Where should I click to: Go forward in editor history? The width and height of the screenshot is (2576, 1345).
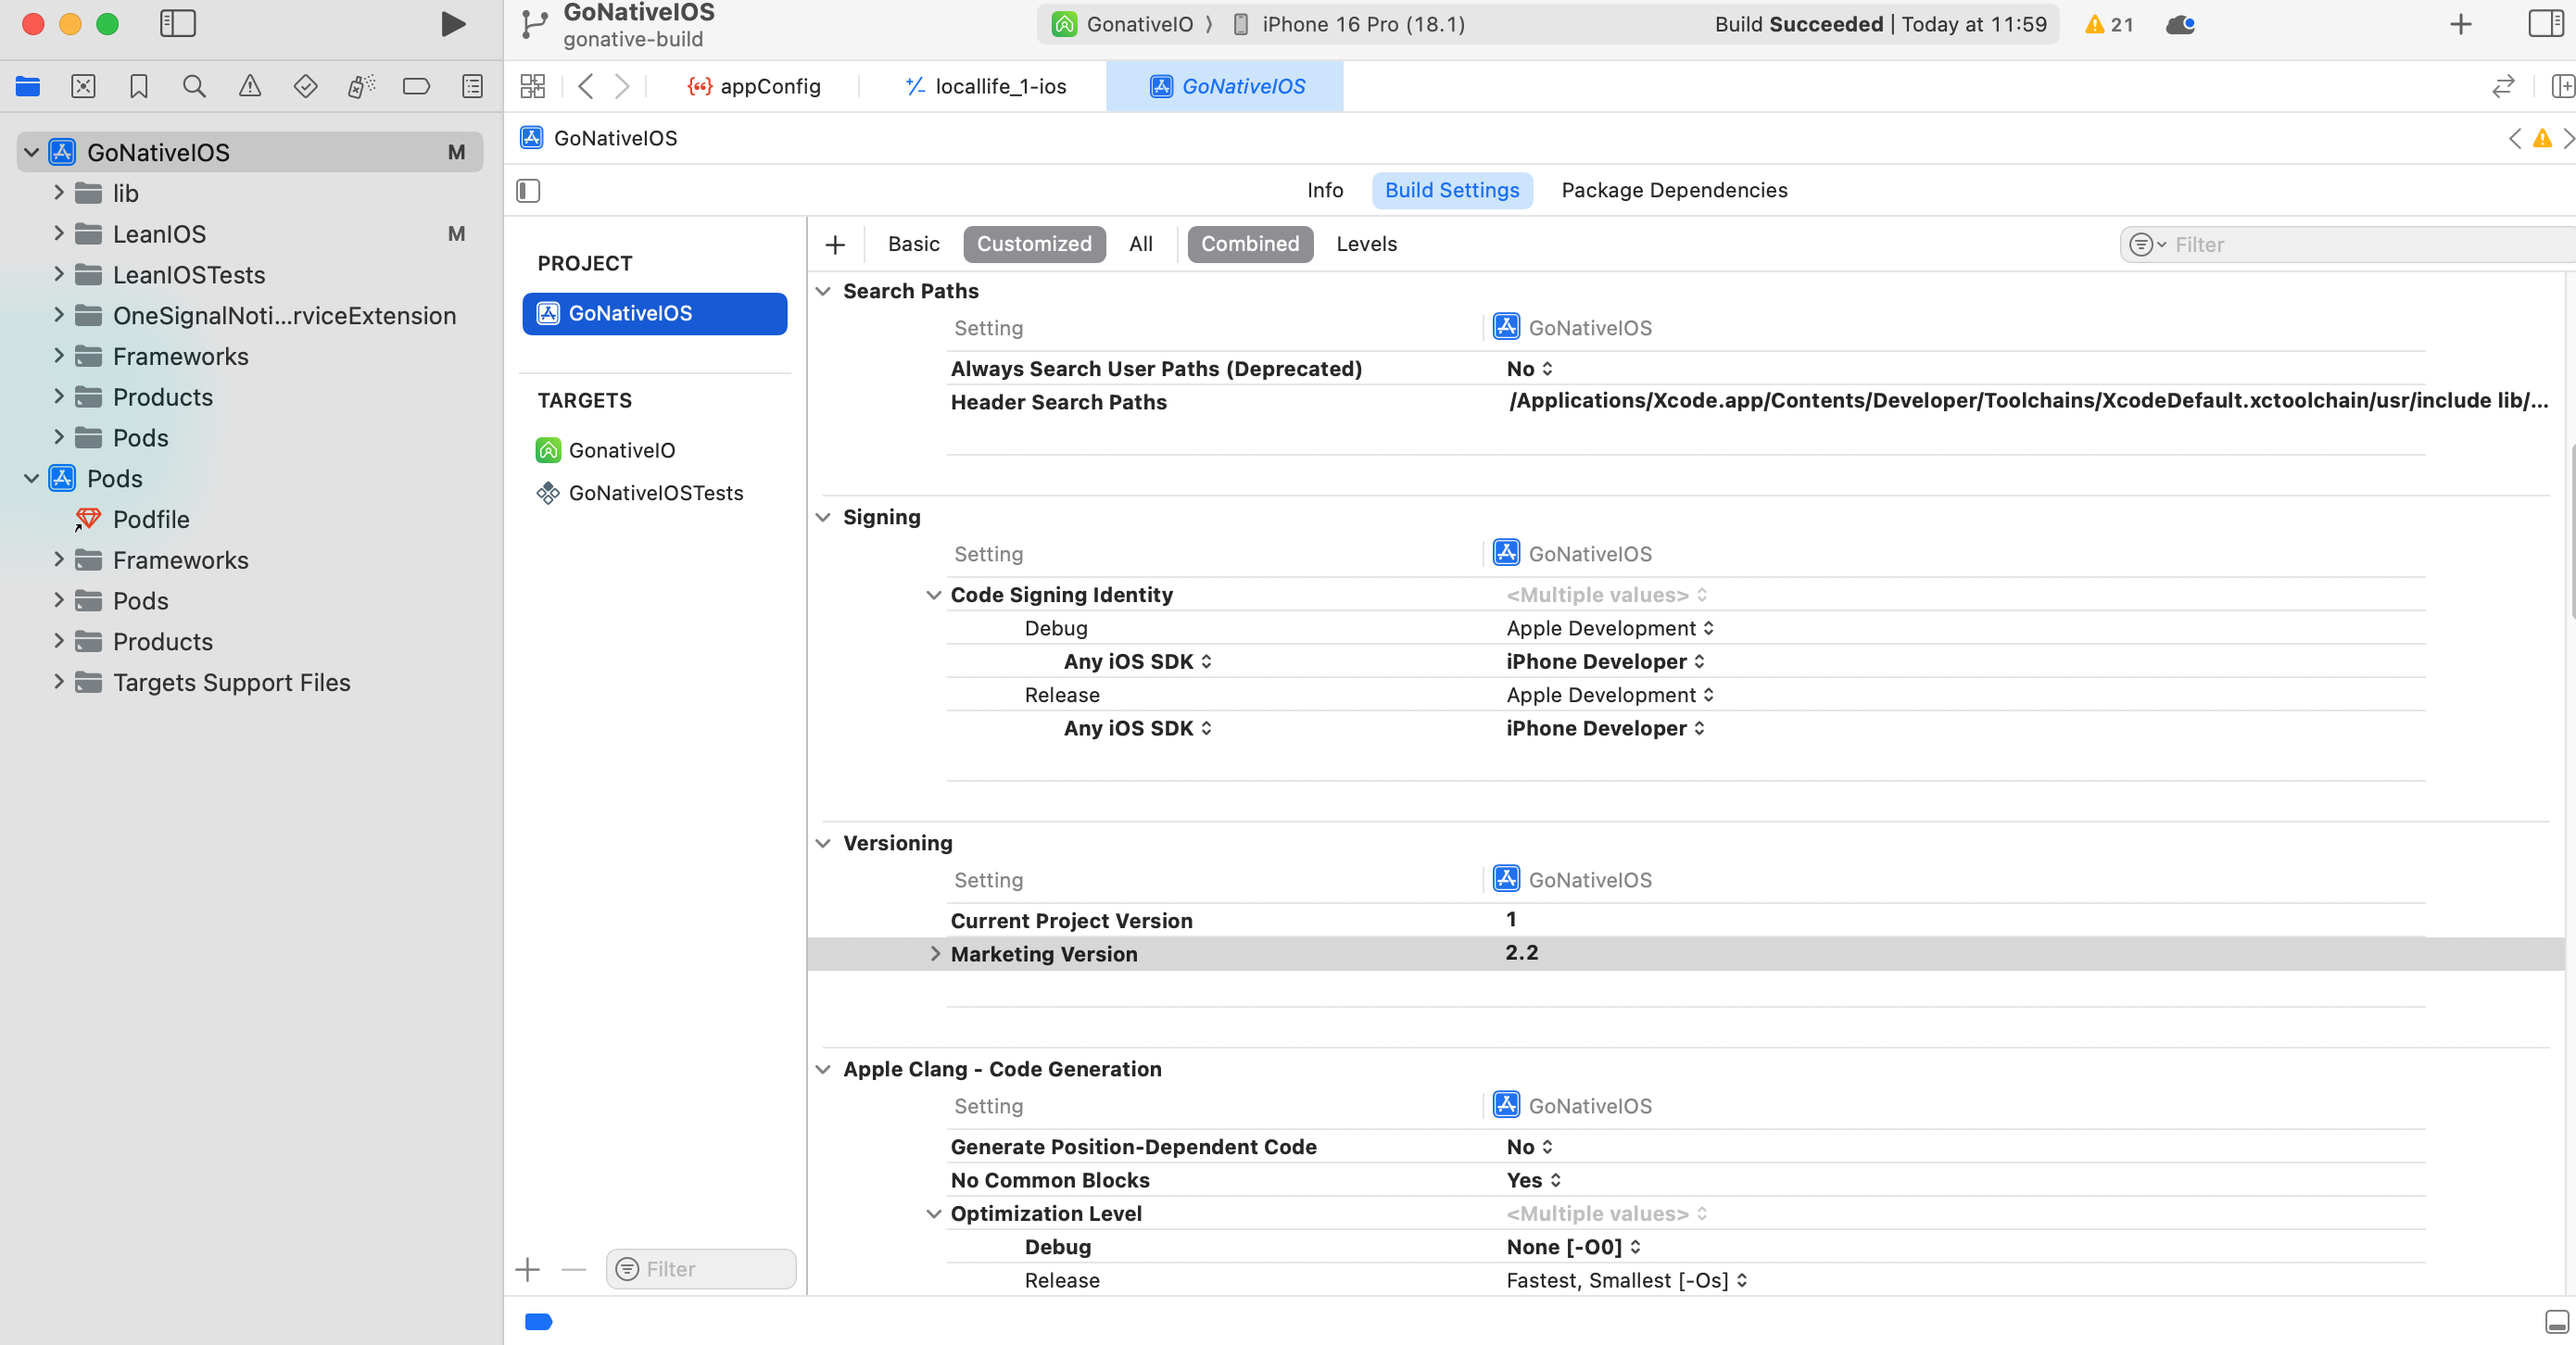[622, 87]
